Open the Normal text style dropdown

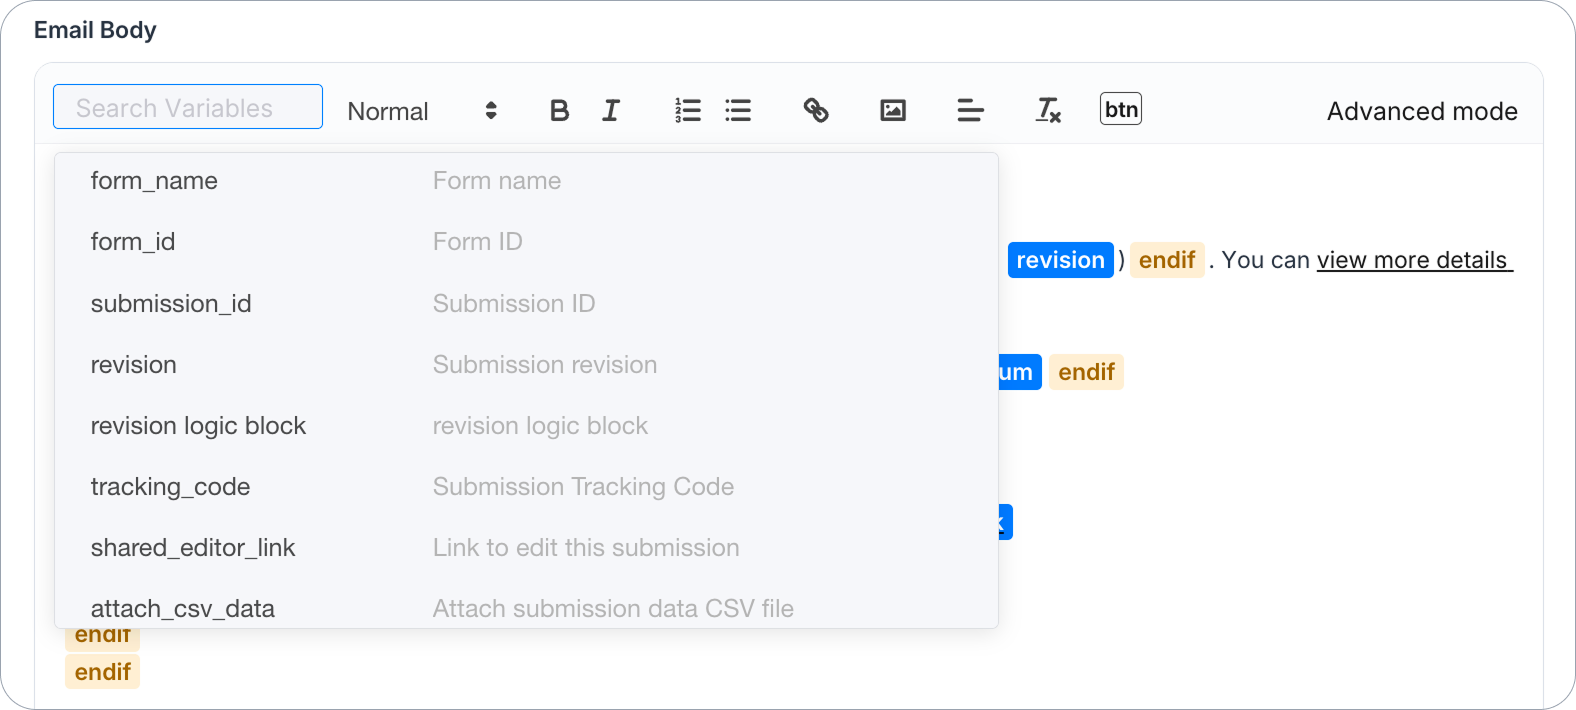pos(422,111)
